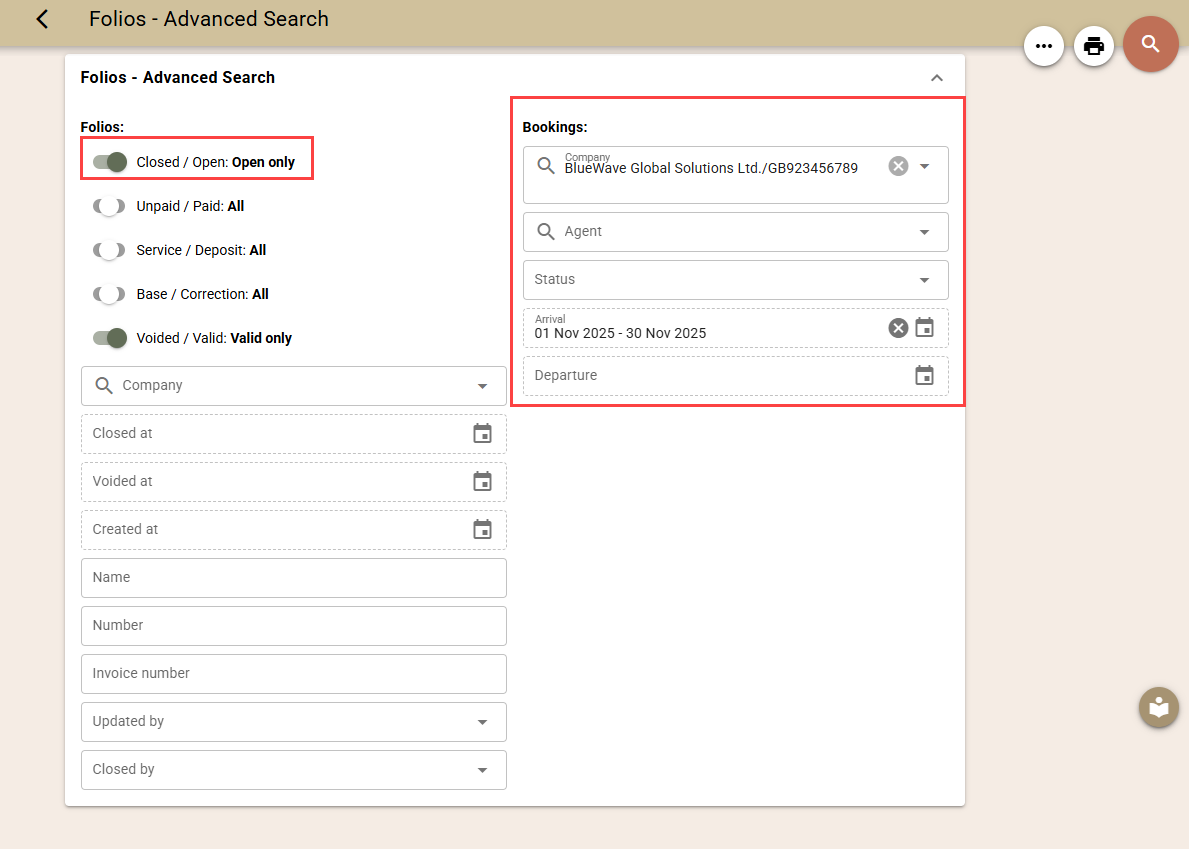Clear the BlueWave company selection
Viewport: 1189px width, 849px height.
click(898, 166)
